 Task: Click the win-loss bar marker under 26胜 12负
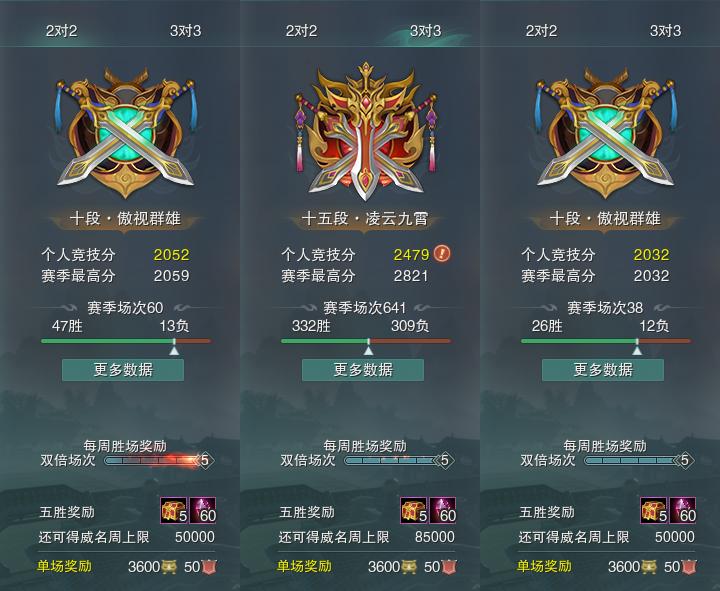pyautogui.click(x=637, y=348)
